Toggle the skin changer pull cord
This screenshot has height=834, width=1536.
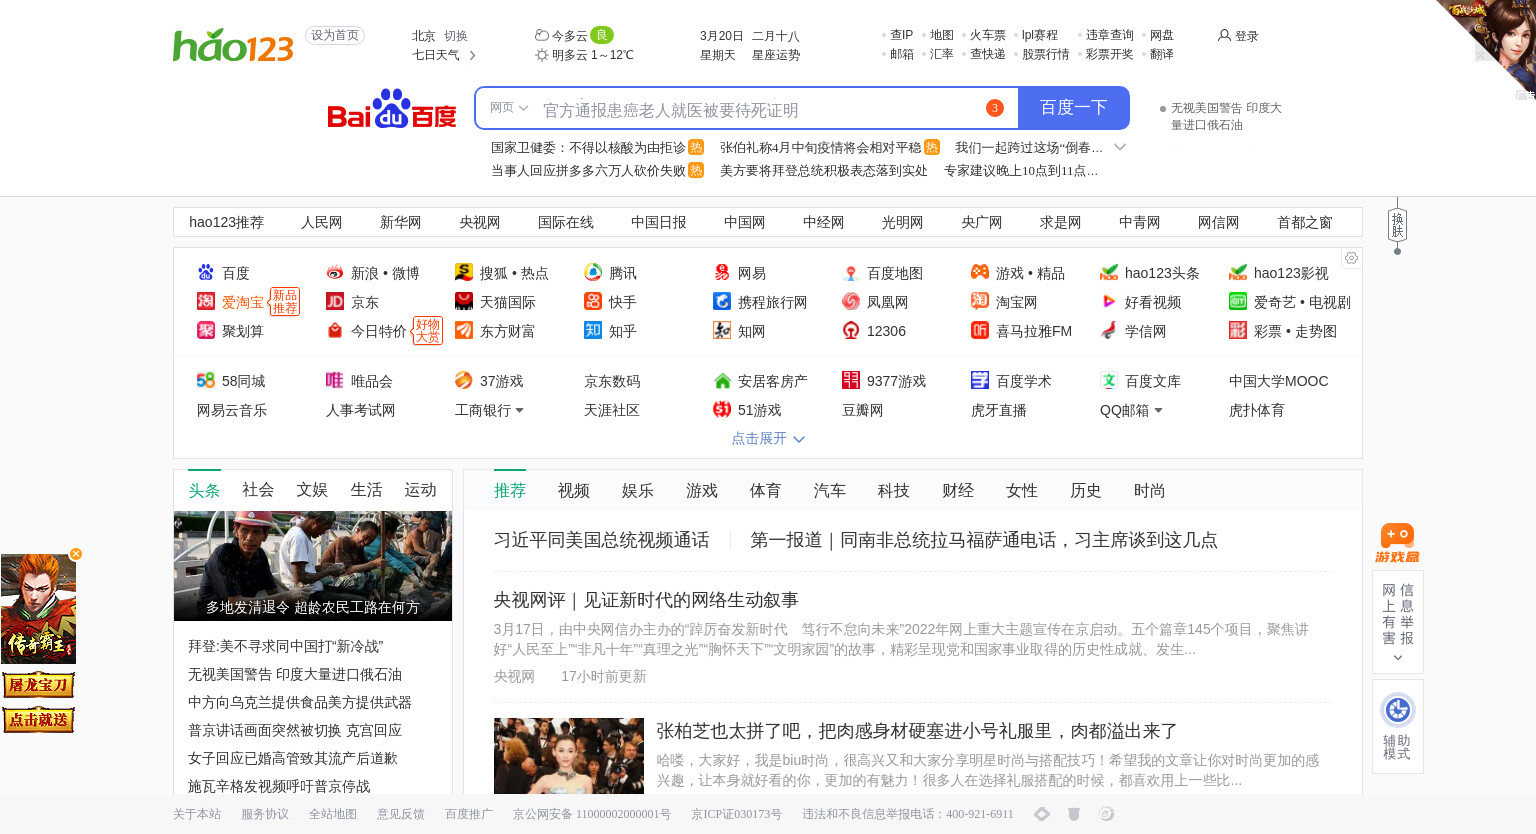(x=1397, y=226)
